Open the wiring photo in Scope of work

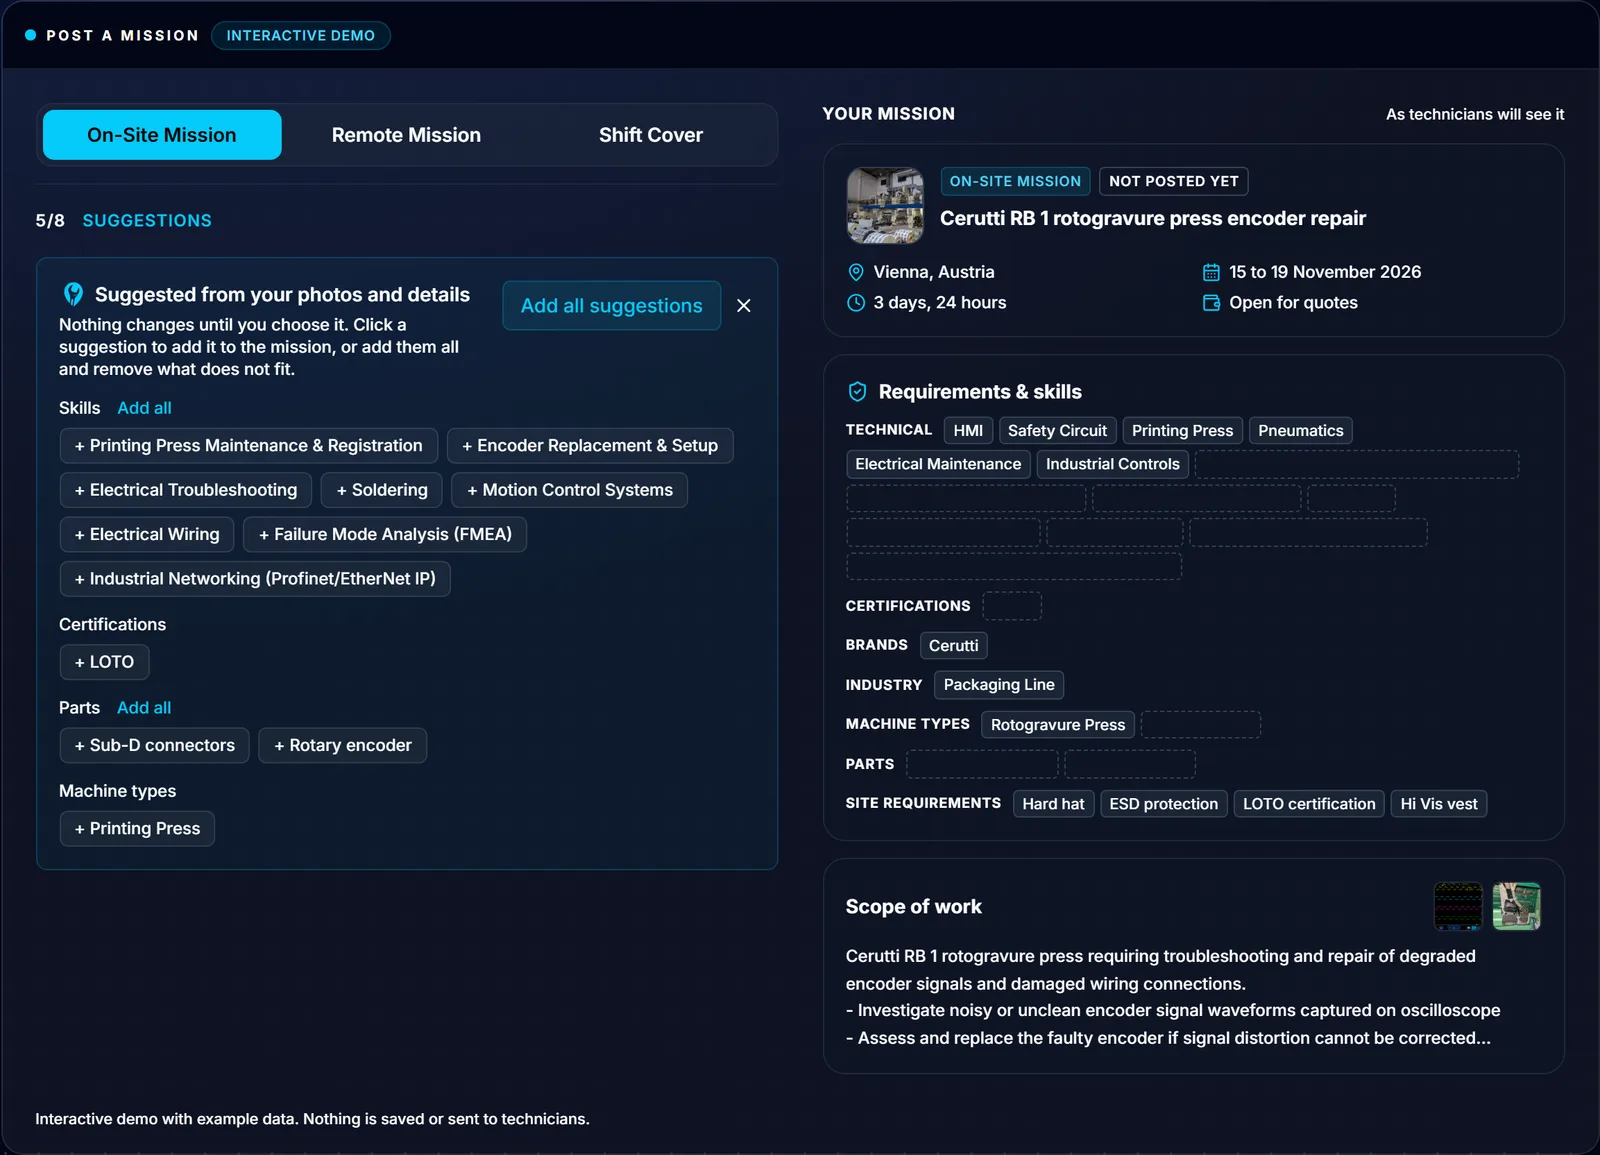(x=1517, y=906)
